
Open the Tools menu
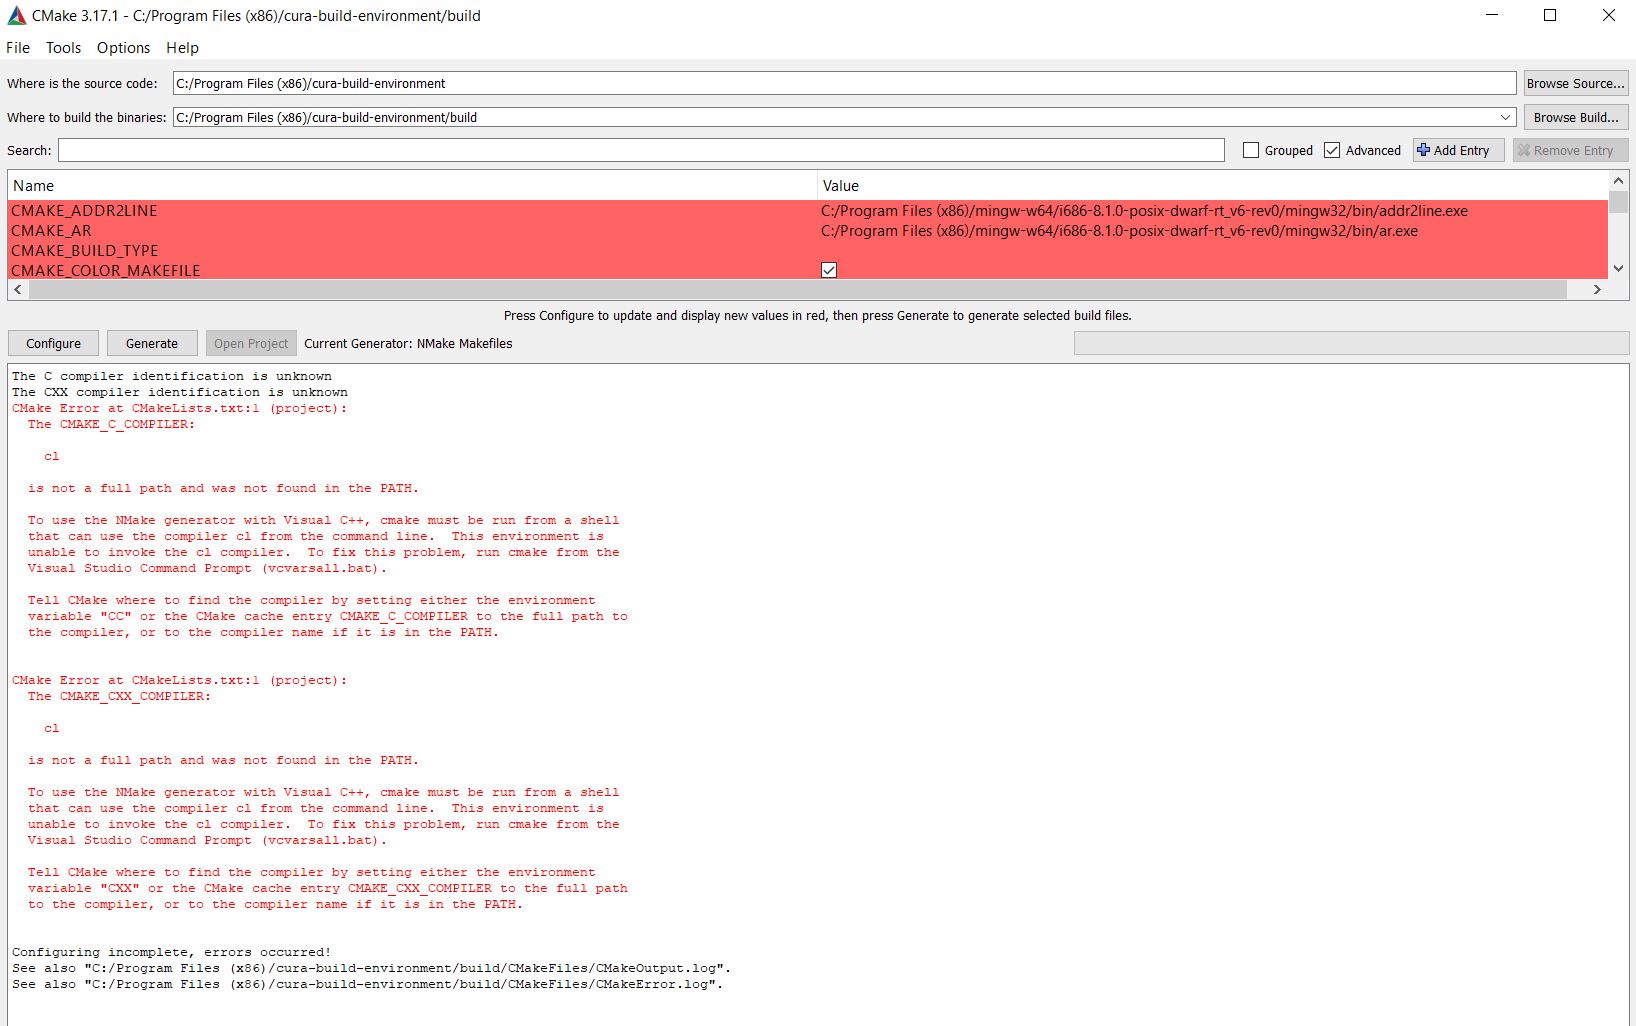pyautogui.click(x=63, y=47)
